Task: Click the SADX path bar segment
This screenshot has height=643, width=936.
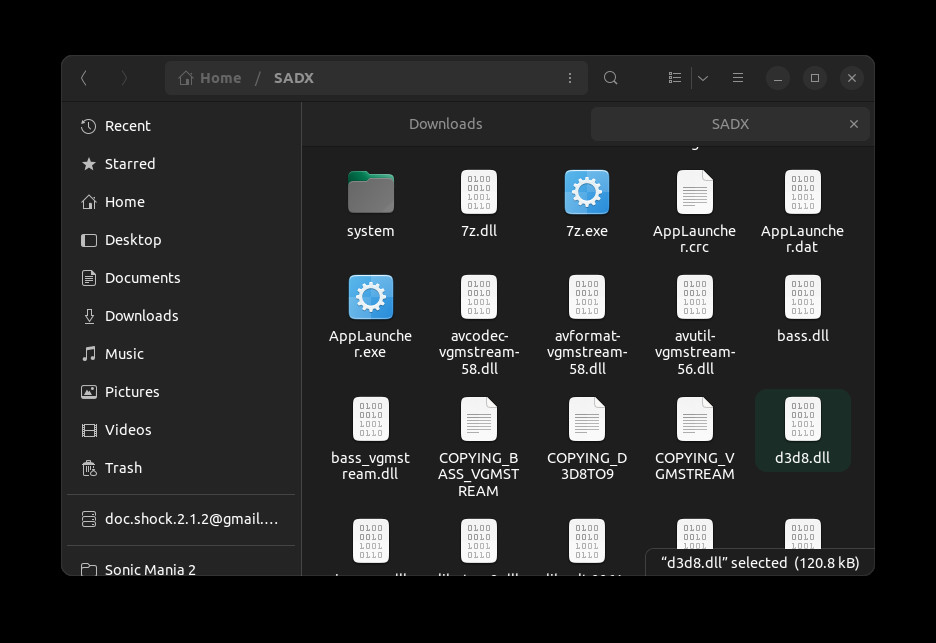Action: [x=293, y=78]
